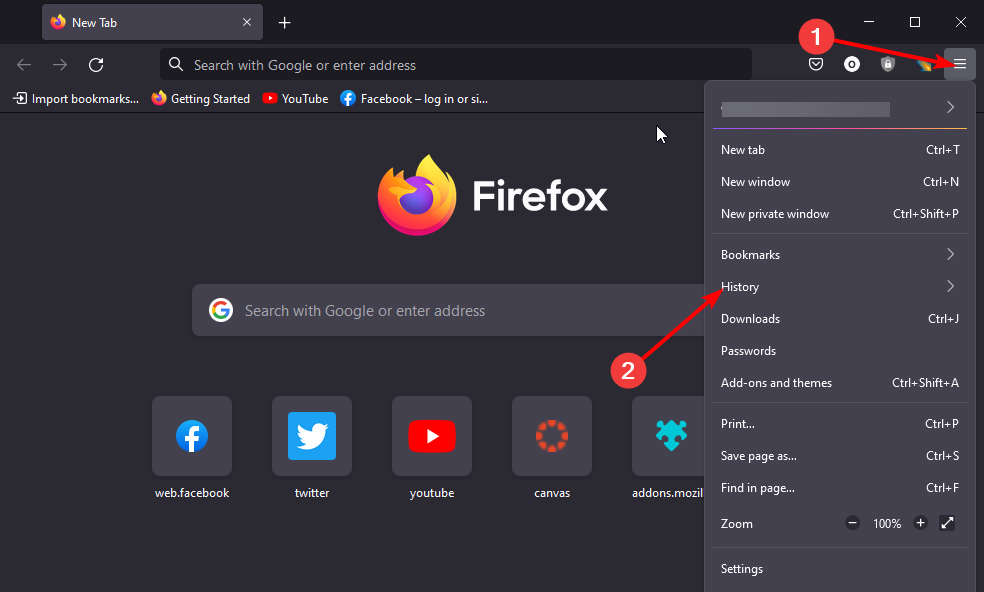
Task: Open a new tab with plus button
Action: 284,23
